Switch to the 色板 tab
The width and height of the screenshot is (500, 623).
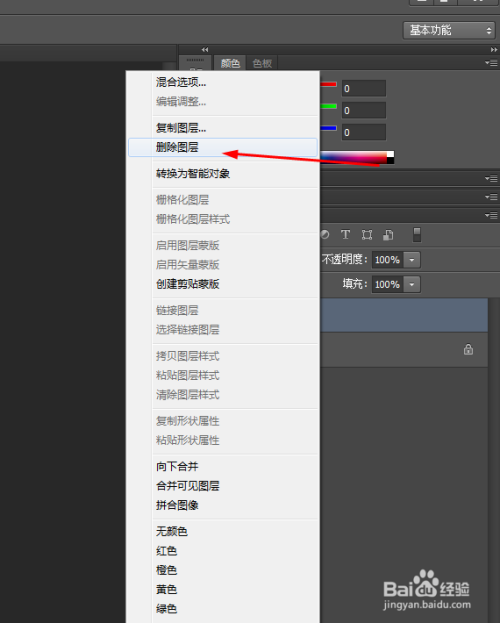click(x=262, y=63)
